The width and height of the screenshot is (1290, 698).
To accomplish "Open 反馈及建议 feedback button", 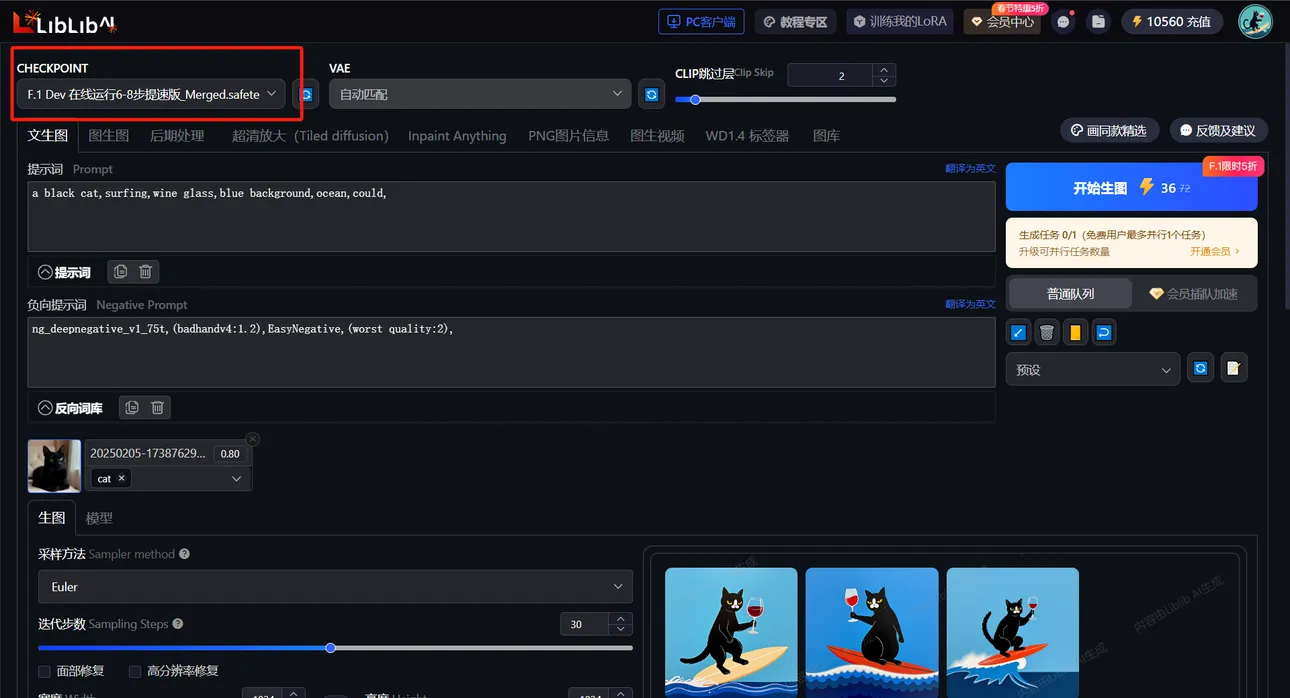I will pos(1217,130).
